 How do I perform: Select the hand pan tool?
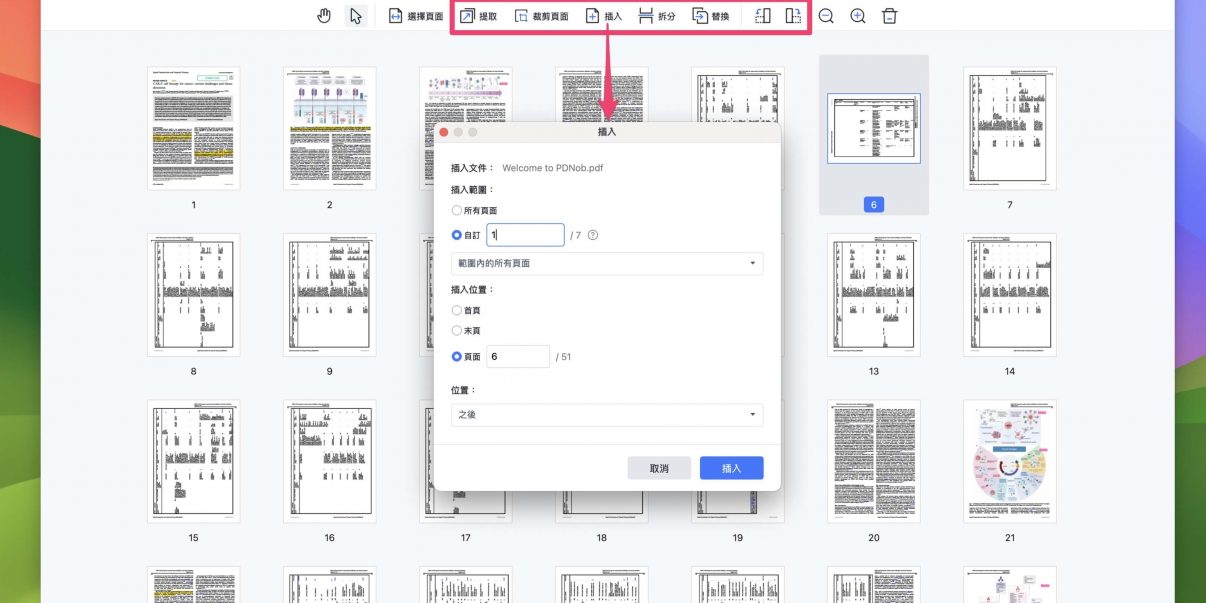point(324,16)
